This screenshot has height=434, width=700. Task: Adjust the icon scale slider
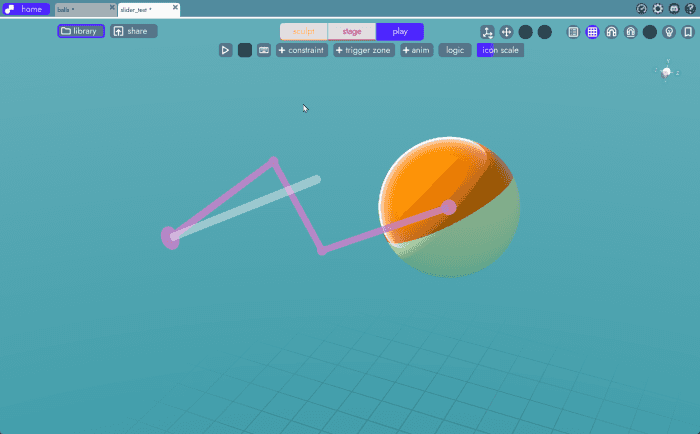500,50
